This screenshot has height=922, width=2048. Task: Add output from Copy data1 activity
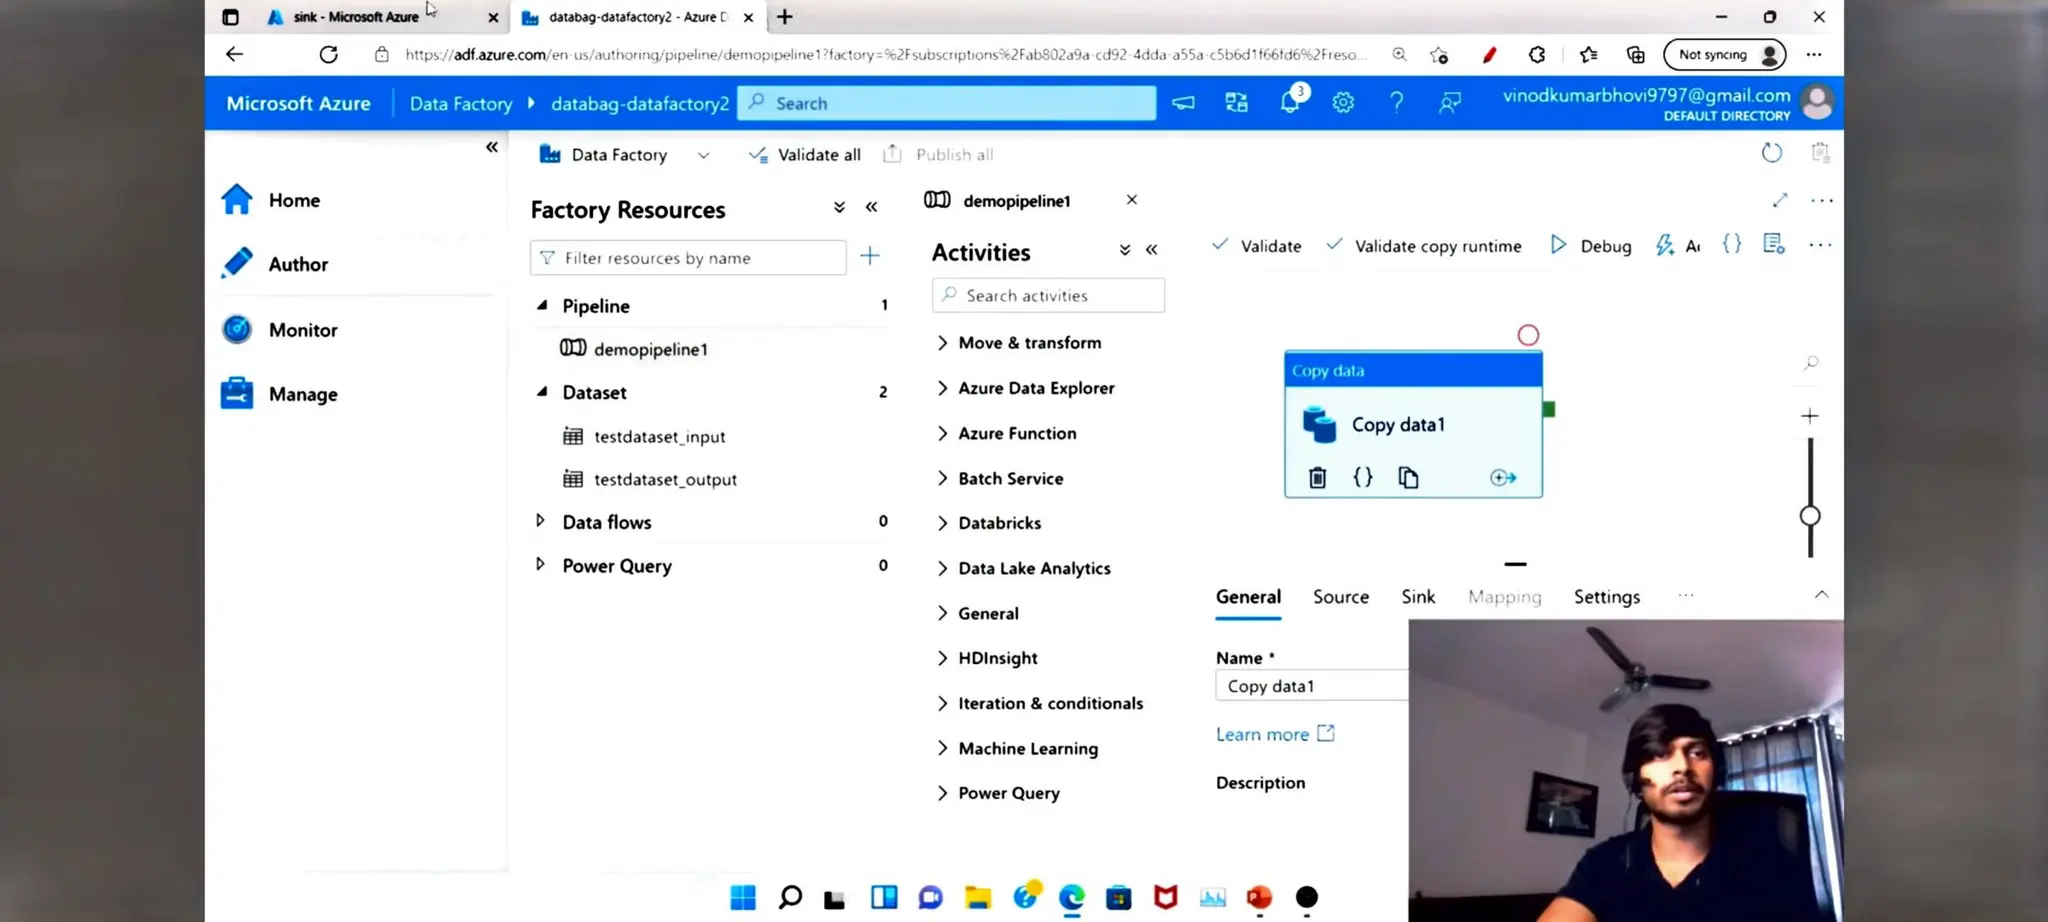pyautogui.click(x=1503, y=478)
